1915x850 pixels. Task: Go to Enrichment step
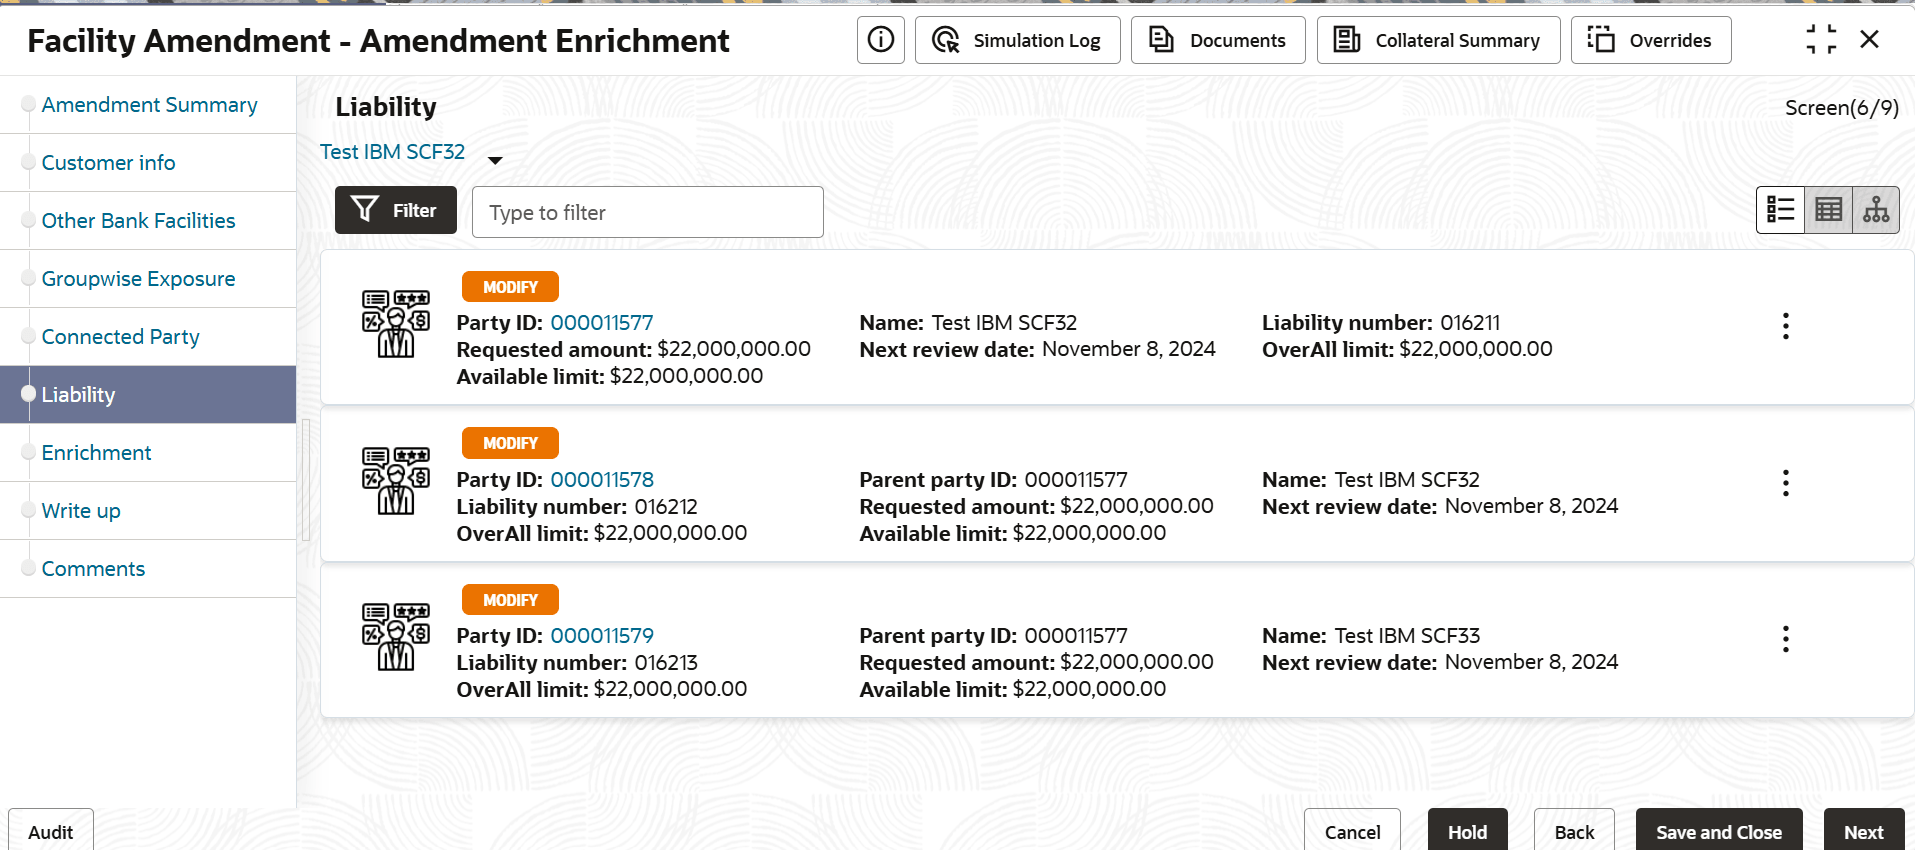[x=96, y=453]
